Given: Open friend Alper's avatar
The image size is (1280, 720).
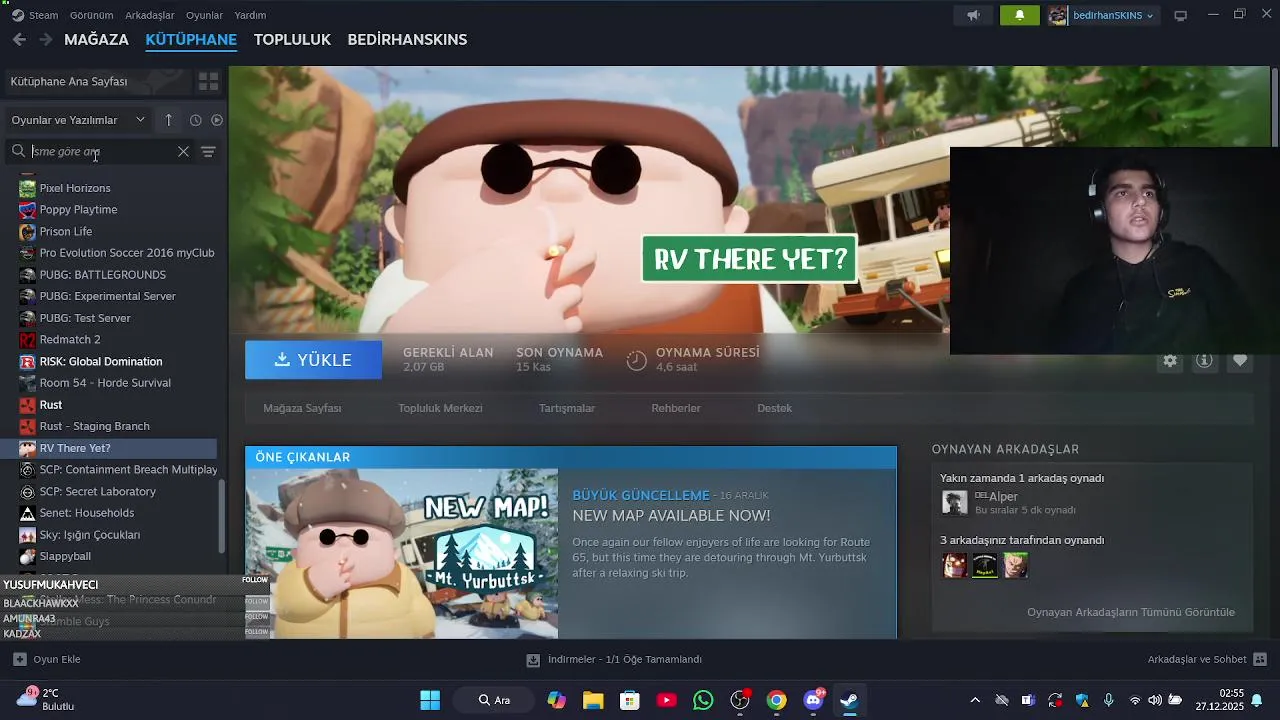Looking at the screenshot, I should (955, 503).
